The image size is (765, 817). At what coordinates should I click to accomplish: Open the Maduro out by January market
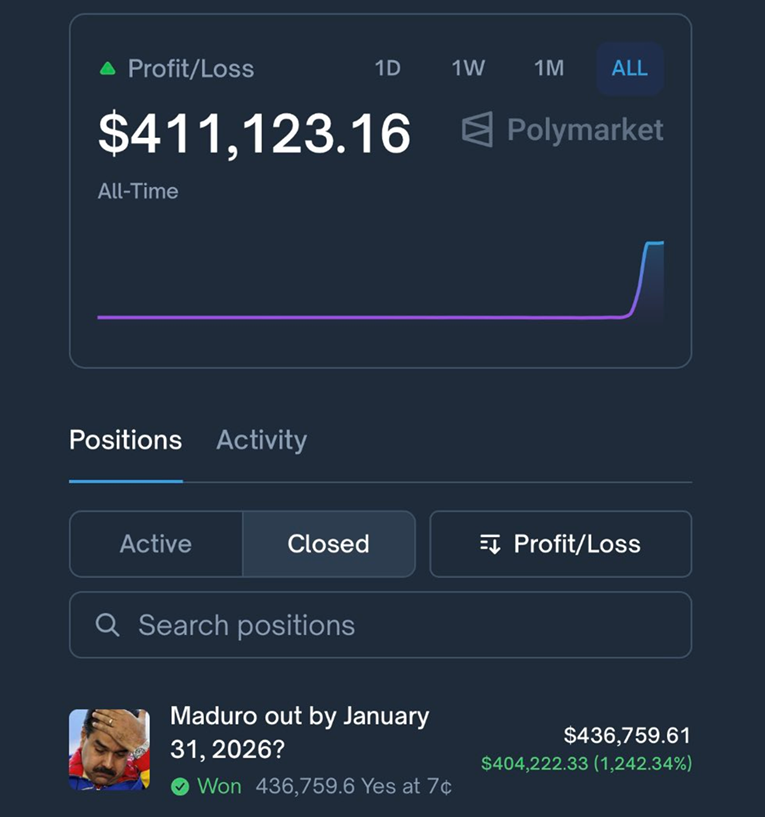click(x=299, y=732)
